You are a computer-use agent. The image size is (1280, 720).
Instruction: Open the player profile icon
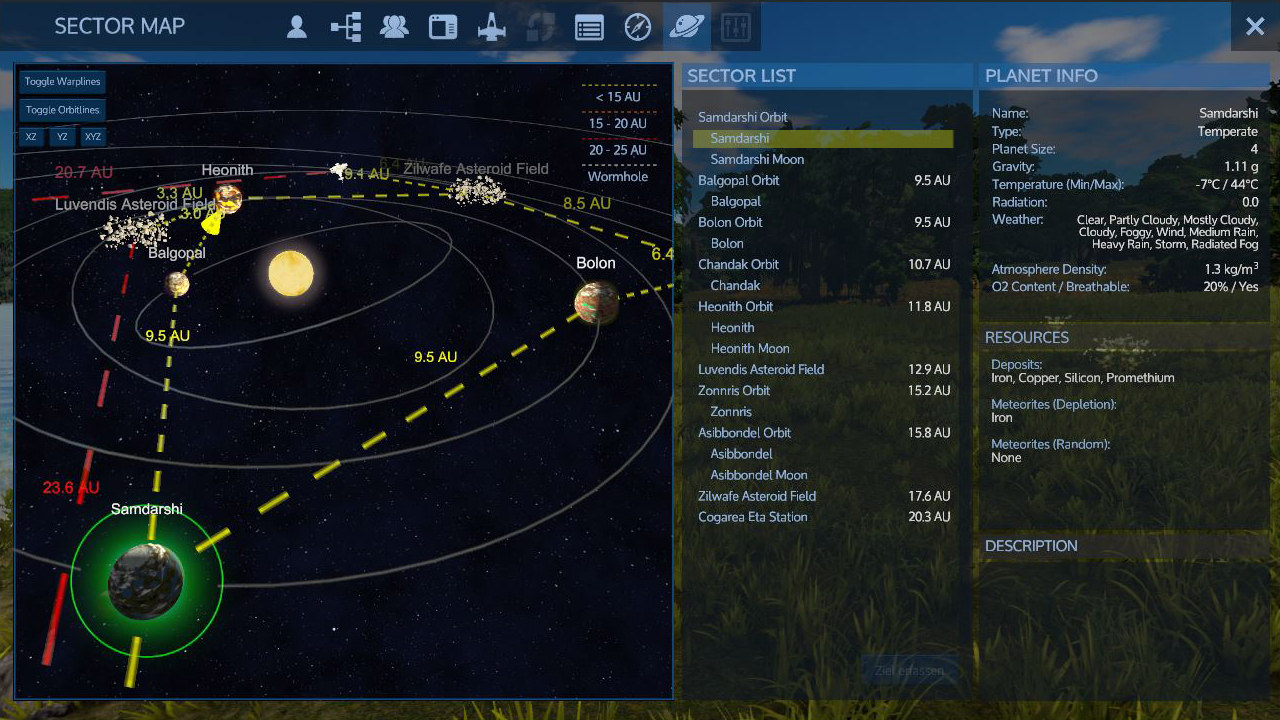click(x=296, y=27)
